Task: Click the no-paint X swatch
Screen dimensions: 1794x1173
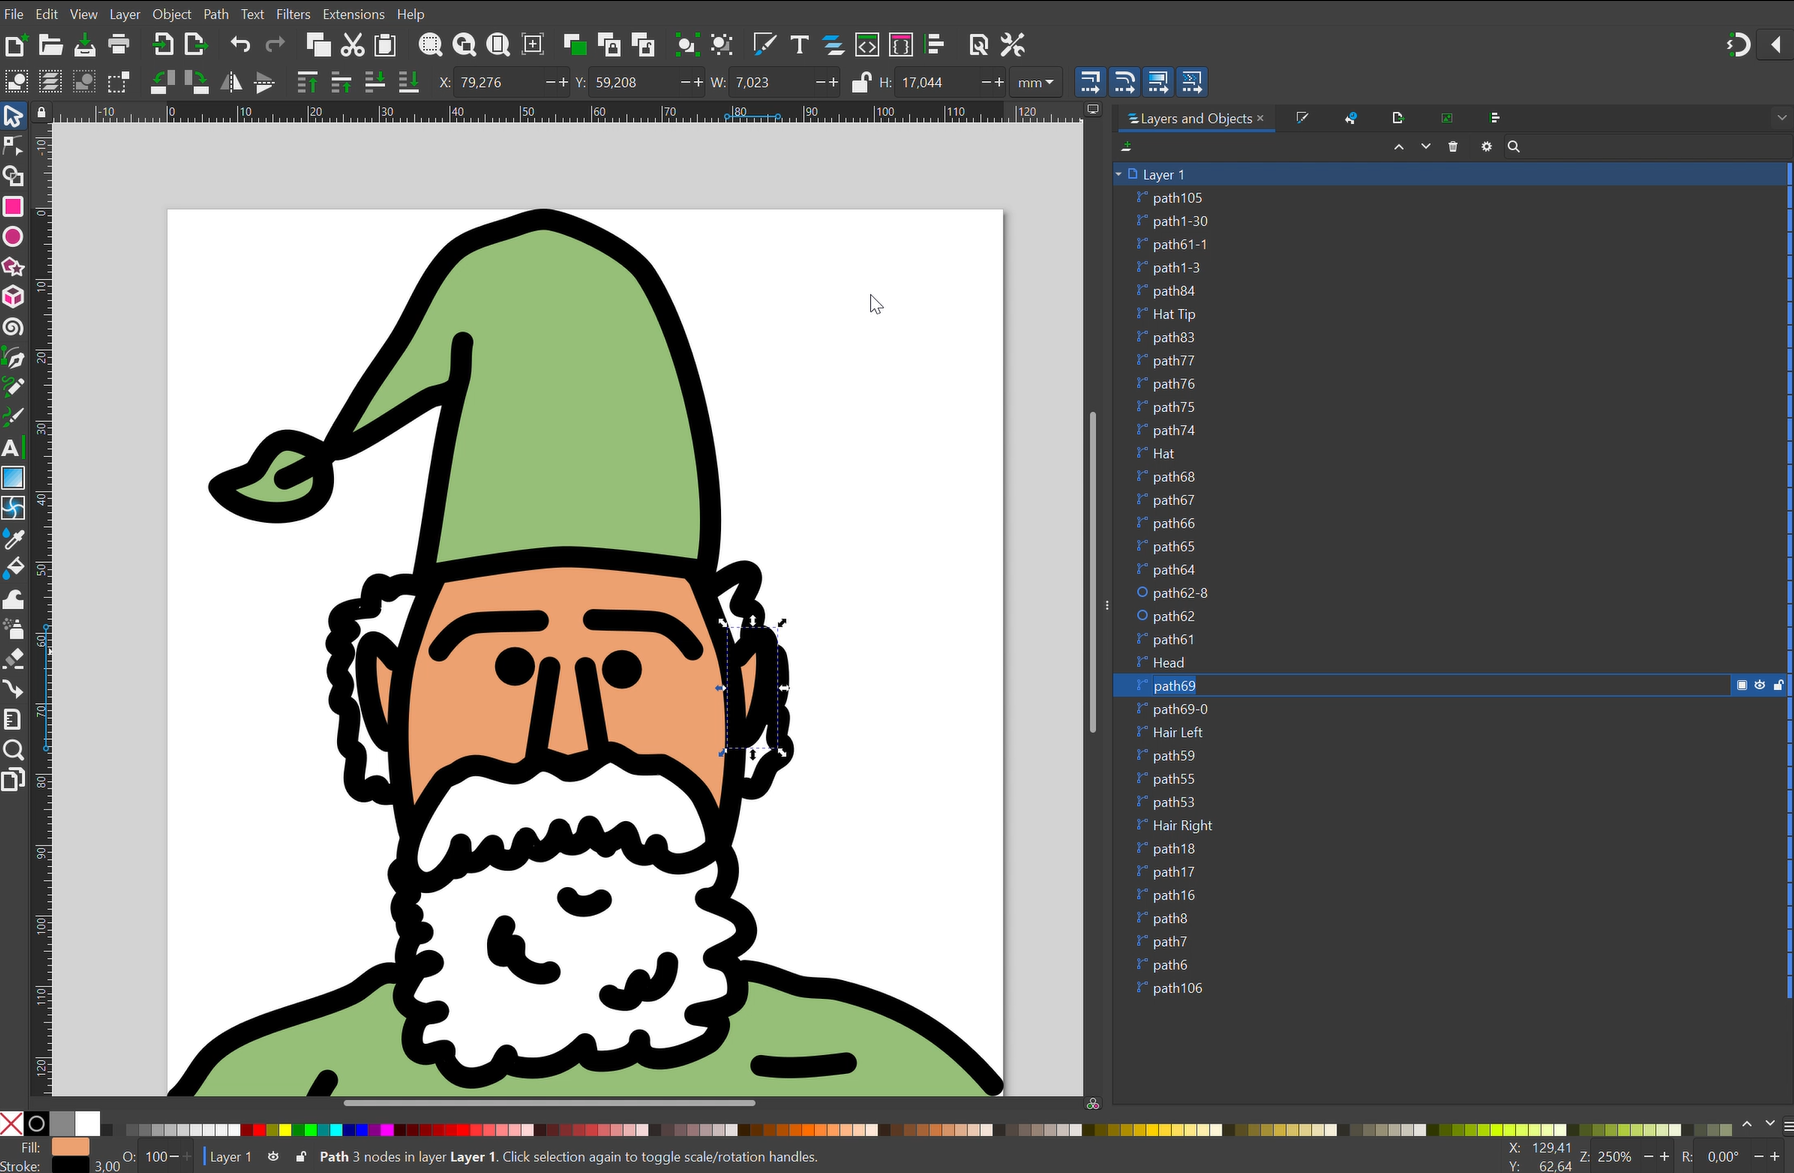Action: point(11,1124)
